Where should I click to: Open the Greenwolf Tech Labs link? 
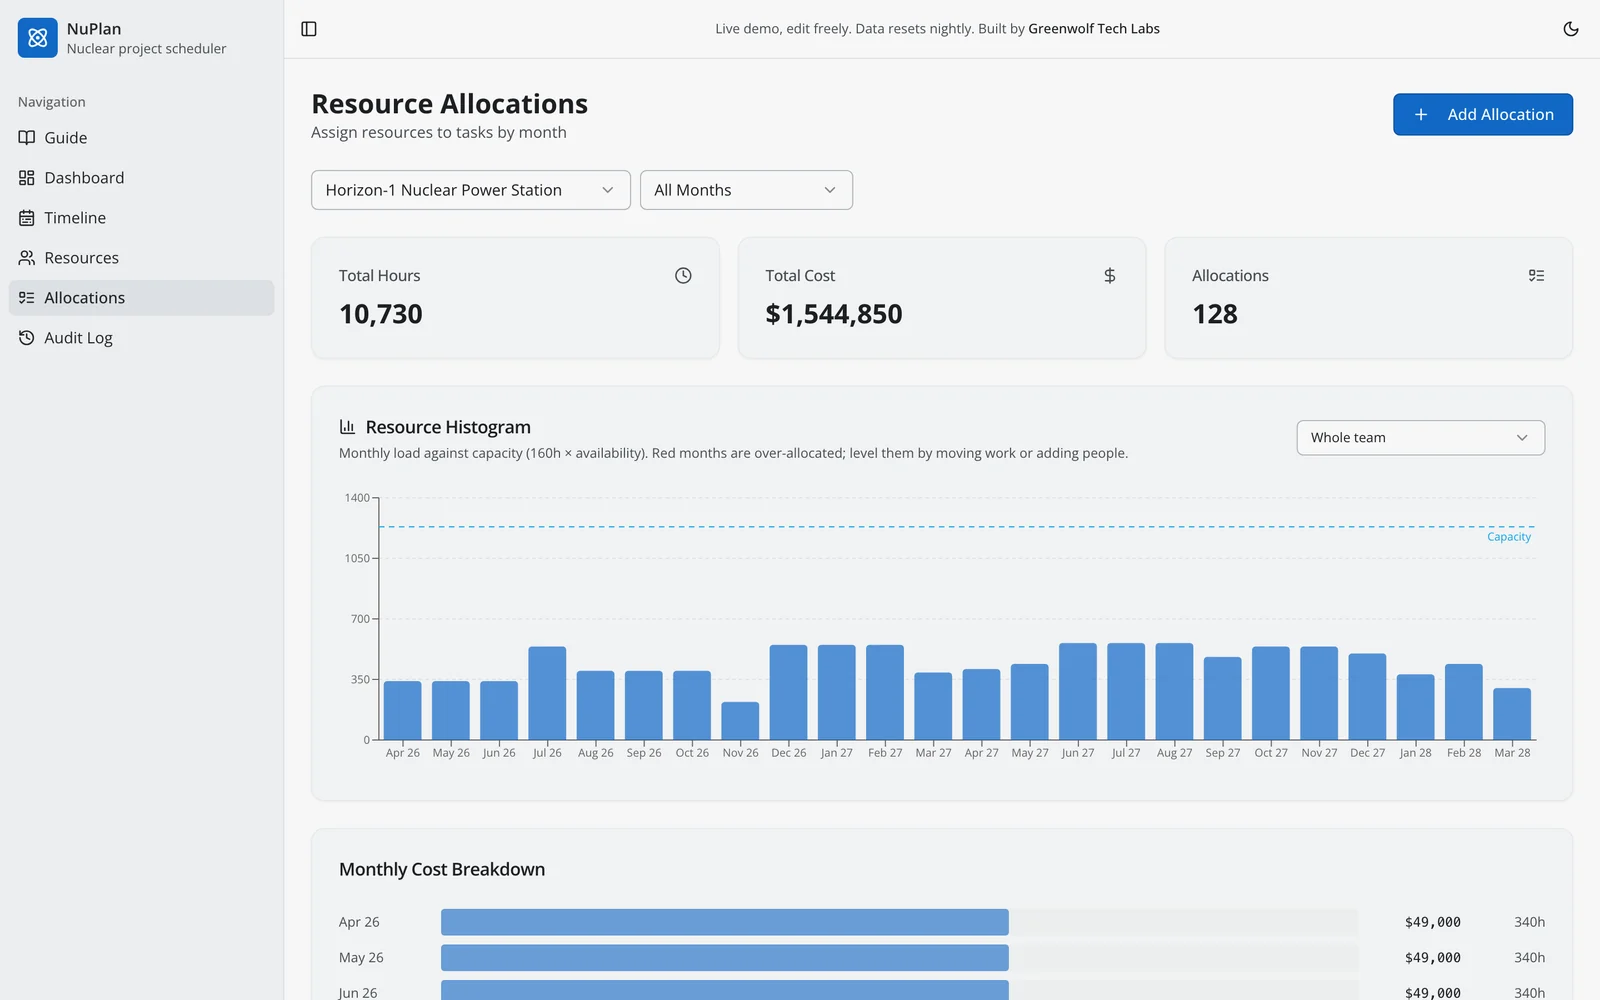(1094, 29)
